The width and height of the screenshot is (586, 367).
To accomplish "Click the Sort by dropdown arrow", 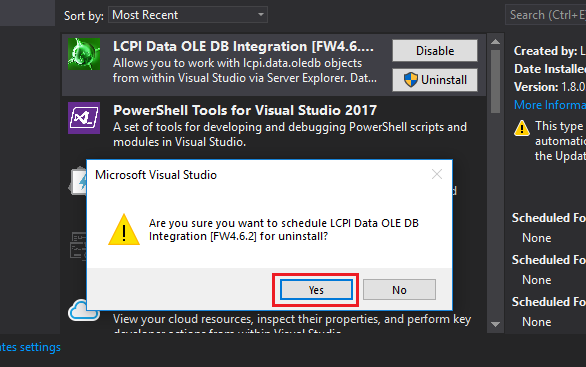I will tap(261, 15).
